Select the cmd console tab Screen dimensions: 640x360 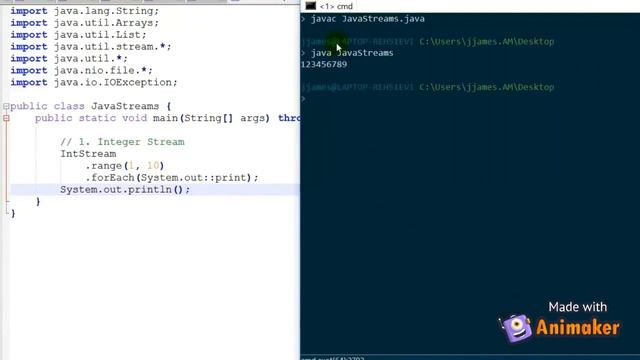[x=331, y=6]
